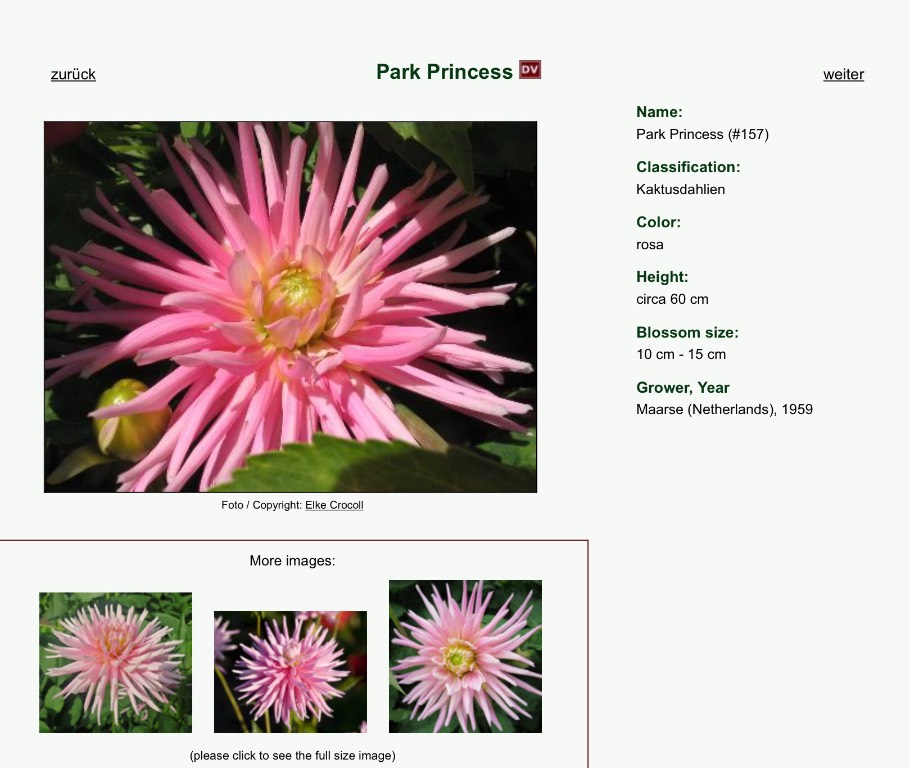910x768 pixels.
Task: Click the 'Name:' label
Action: (659, 112)
